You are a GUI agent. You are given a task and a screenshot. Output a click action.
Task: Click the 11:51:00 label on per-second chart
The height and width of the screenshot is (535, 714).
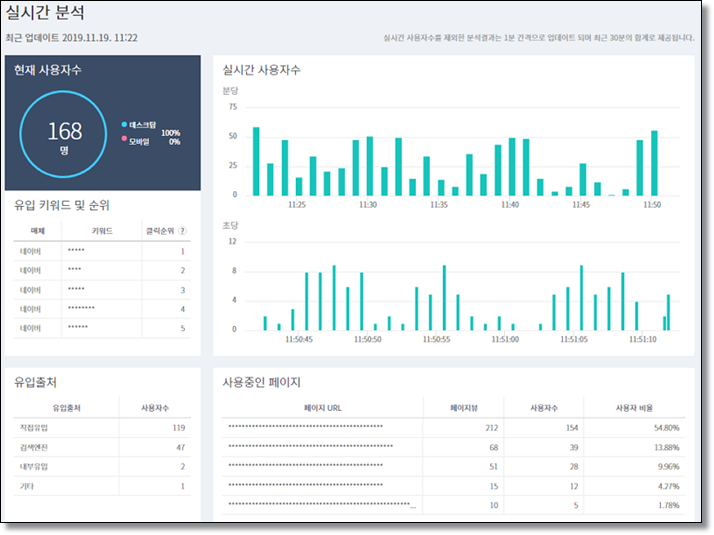point(505,340)
